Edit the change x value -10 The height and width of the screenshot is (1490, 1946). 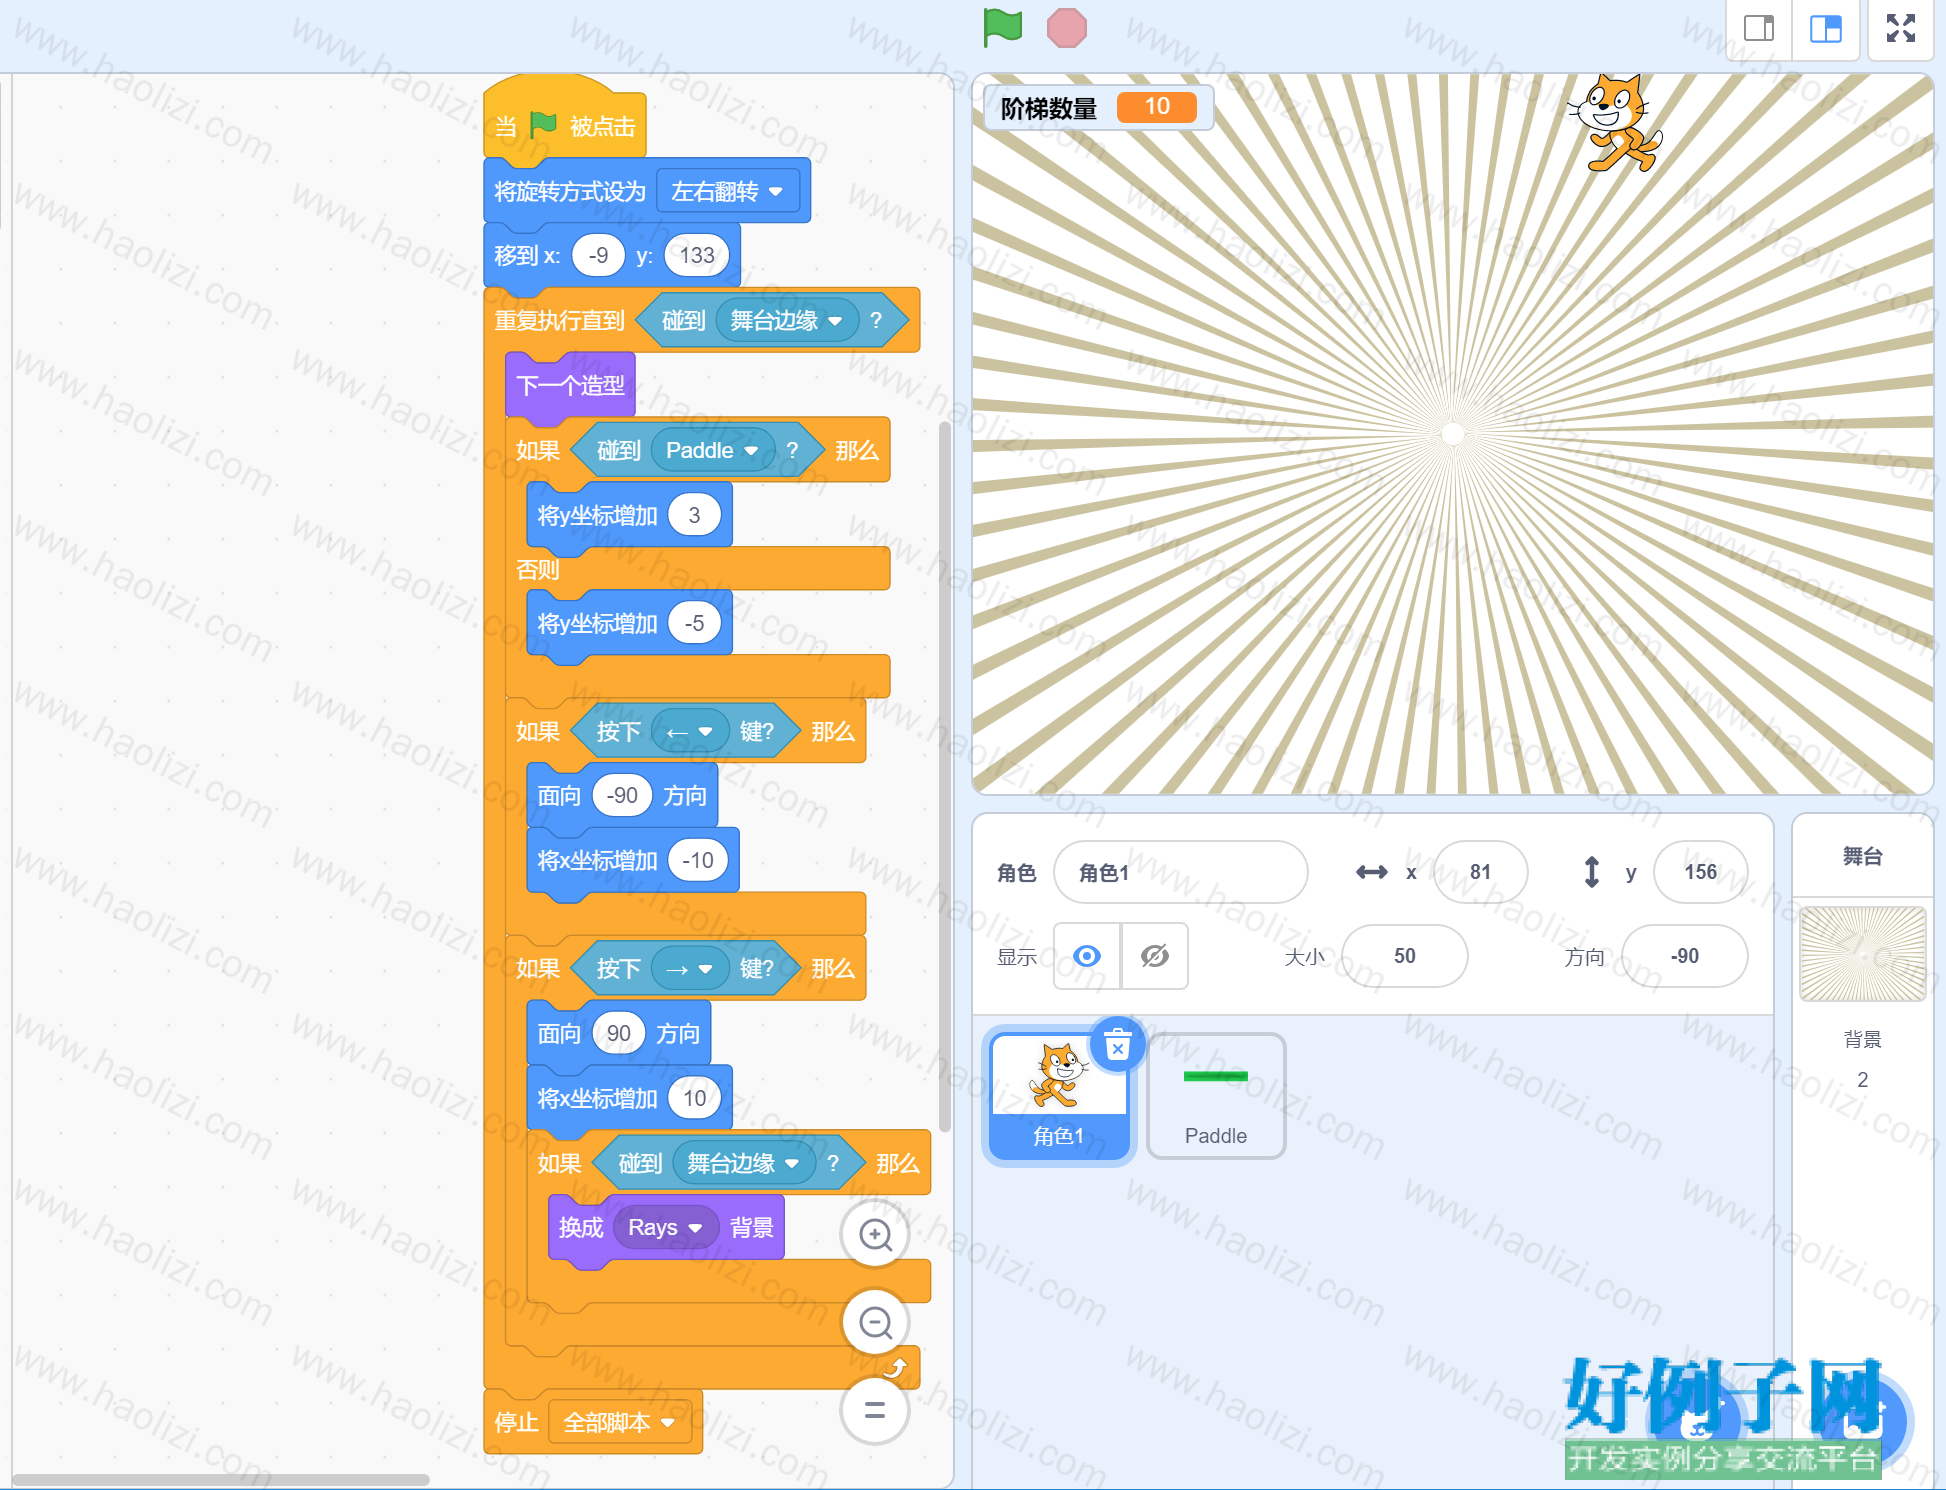697,860
